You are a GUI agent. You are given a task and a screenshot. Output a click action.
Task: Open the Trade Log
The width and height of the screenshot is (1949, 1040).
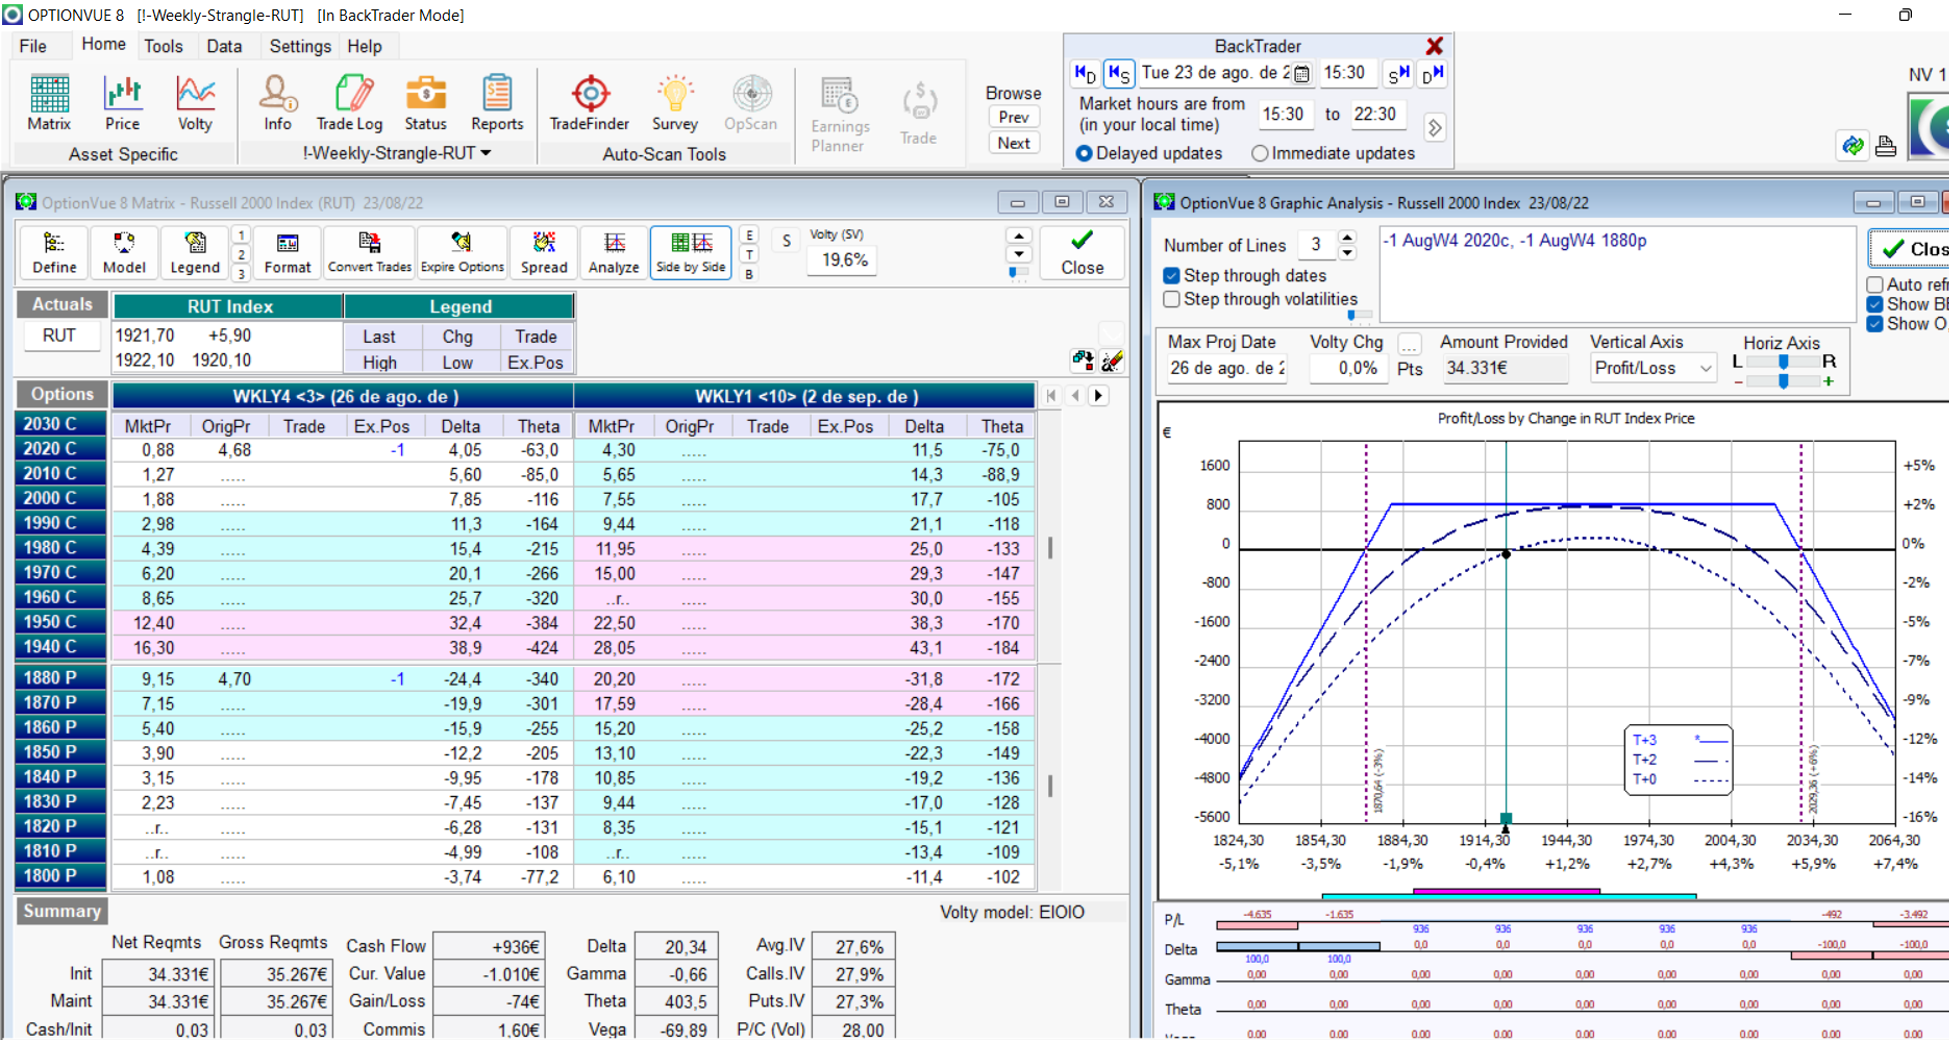[x=349, y=103]
